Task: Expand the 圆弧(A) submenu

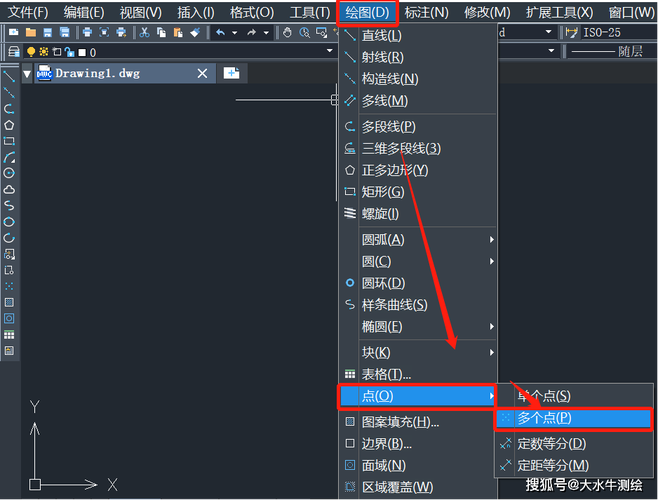Action: (x=491, y=240)
